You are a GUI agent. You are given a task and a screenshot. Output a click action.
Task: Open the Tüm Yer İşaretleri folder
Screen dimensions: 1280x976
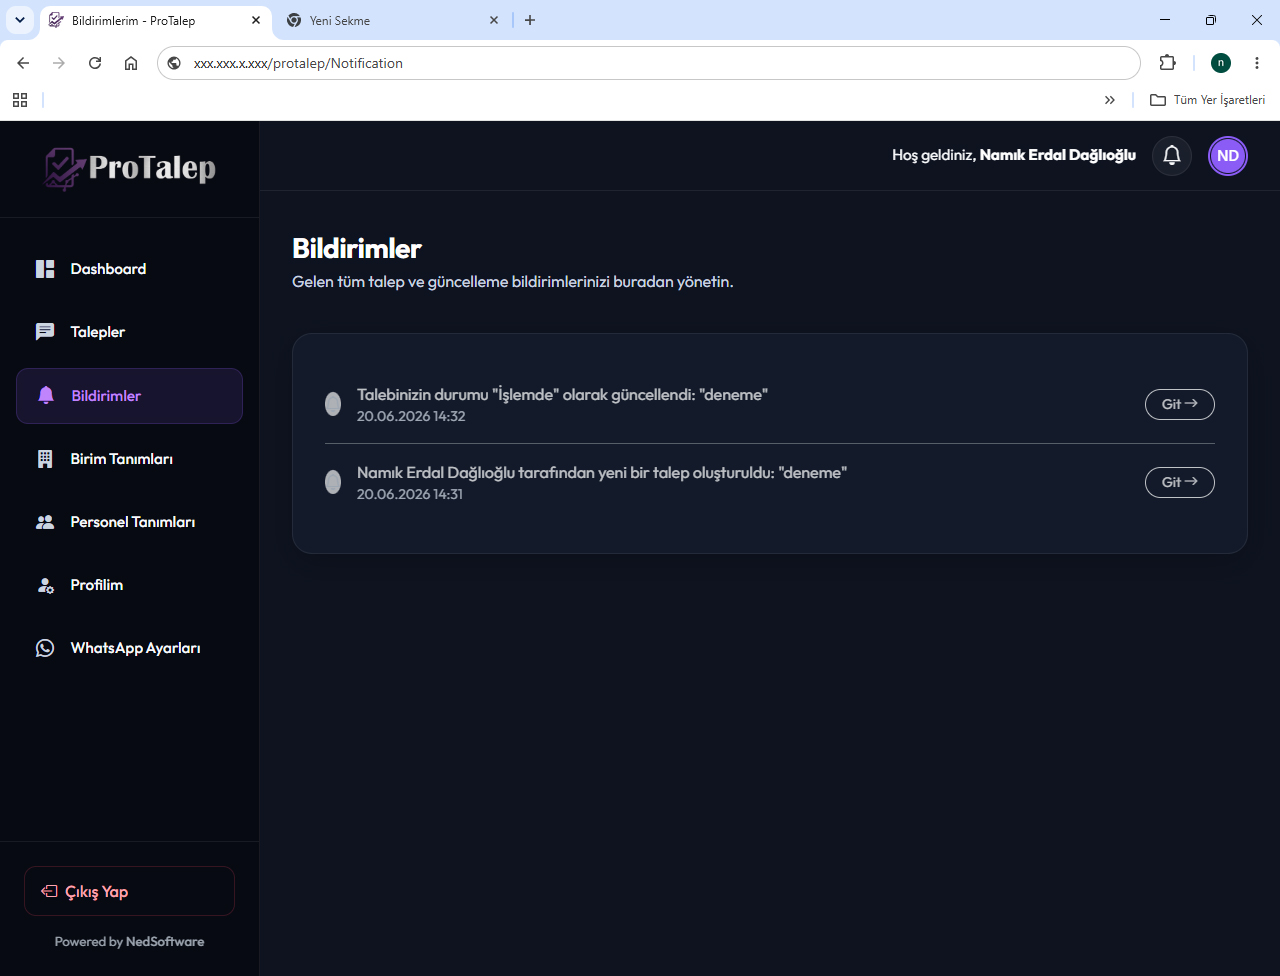click(1208, 100)
